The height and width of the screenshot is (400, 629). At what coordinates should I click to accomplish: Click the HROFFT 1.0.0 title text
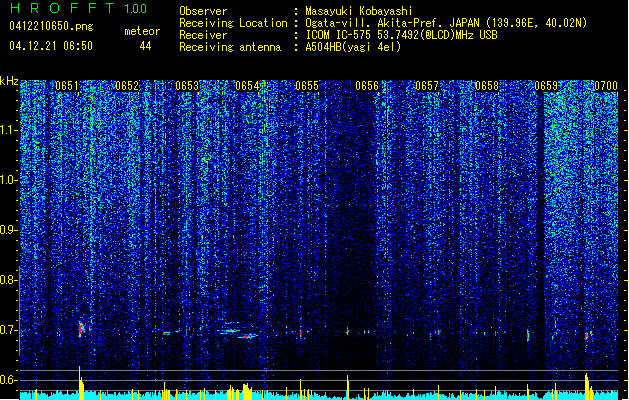tap(79, 8)
